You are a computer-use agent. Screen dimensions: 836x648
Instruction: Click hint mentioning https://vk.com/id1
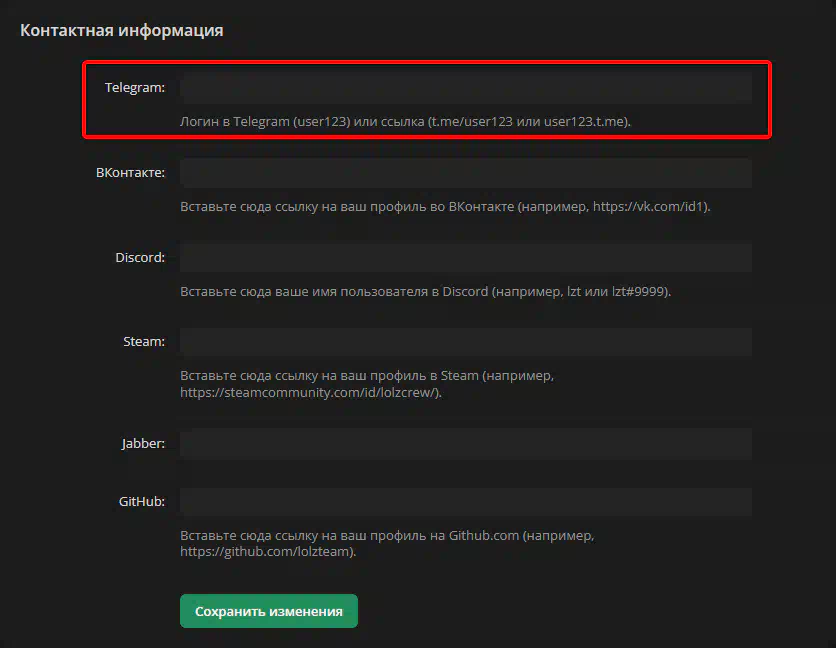(445, 206)
